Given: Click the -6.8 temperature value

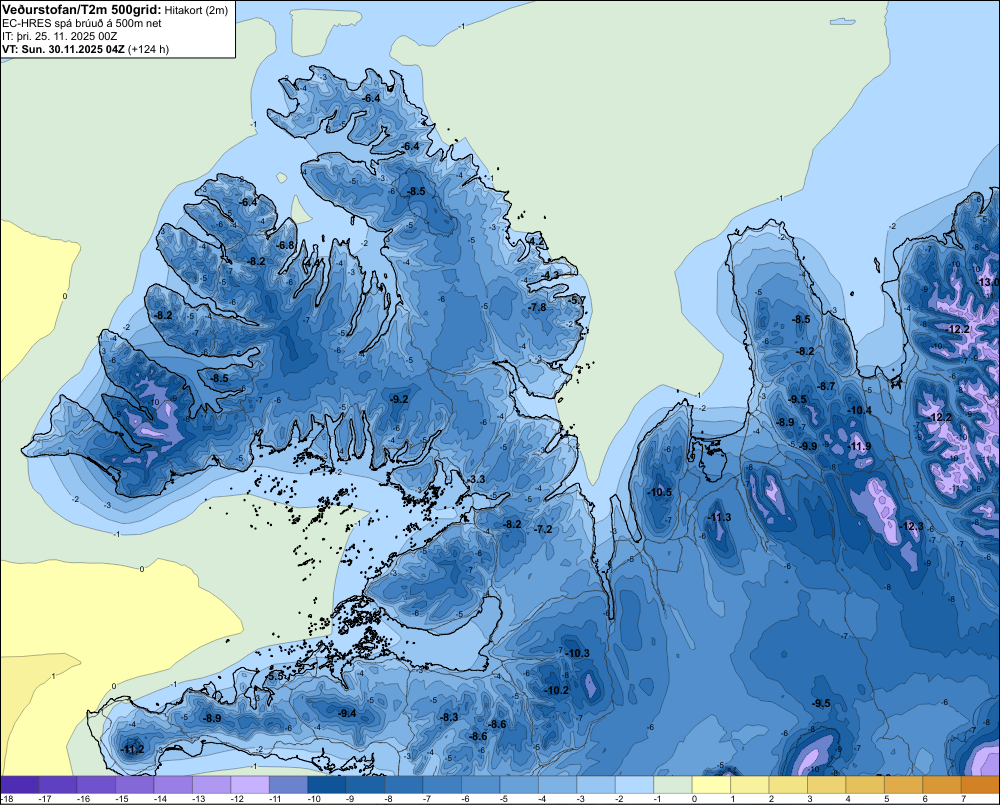Looking at the screenshot, I should (x=286, y=245).
